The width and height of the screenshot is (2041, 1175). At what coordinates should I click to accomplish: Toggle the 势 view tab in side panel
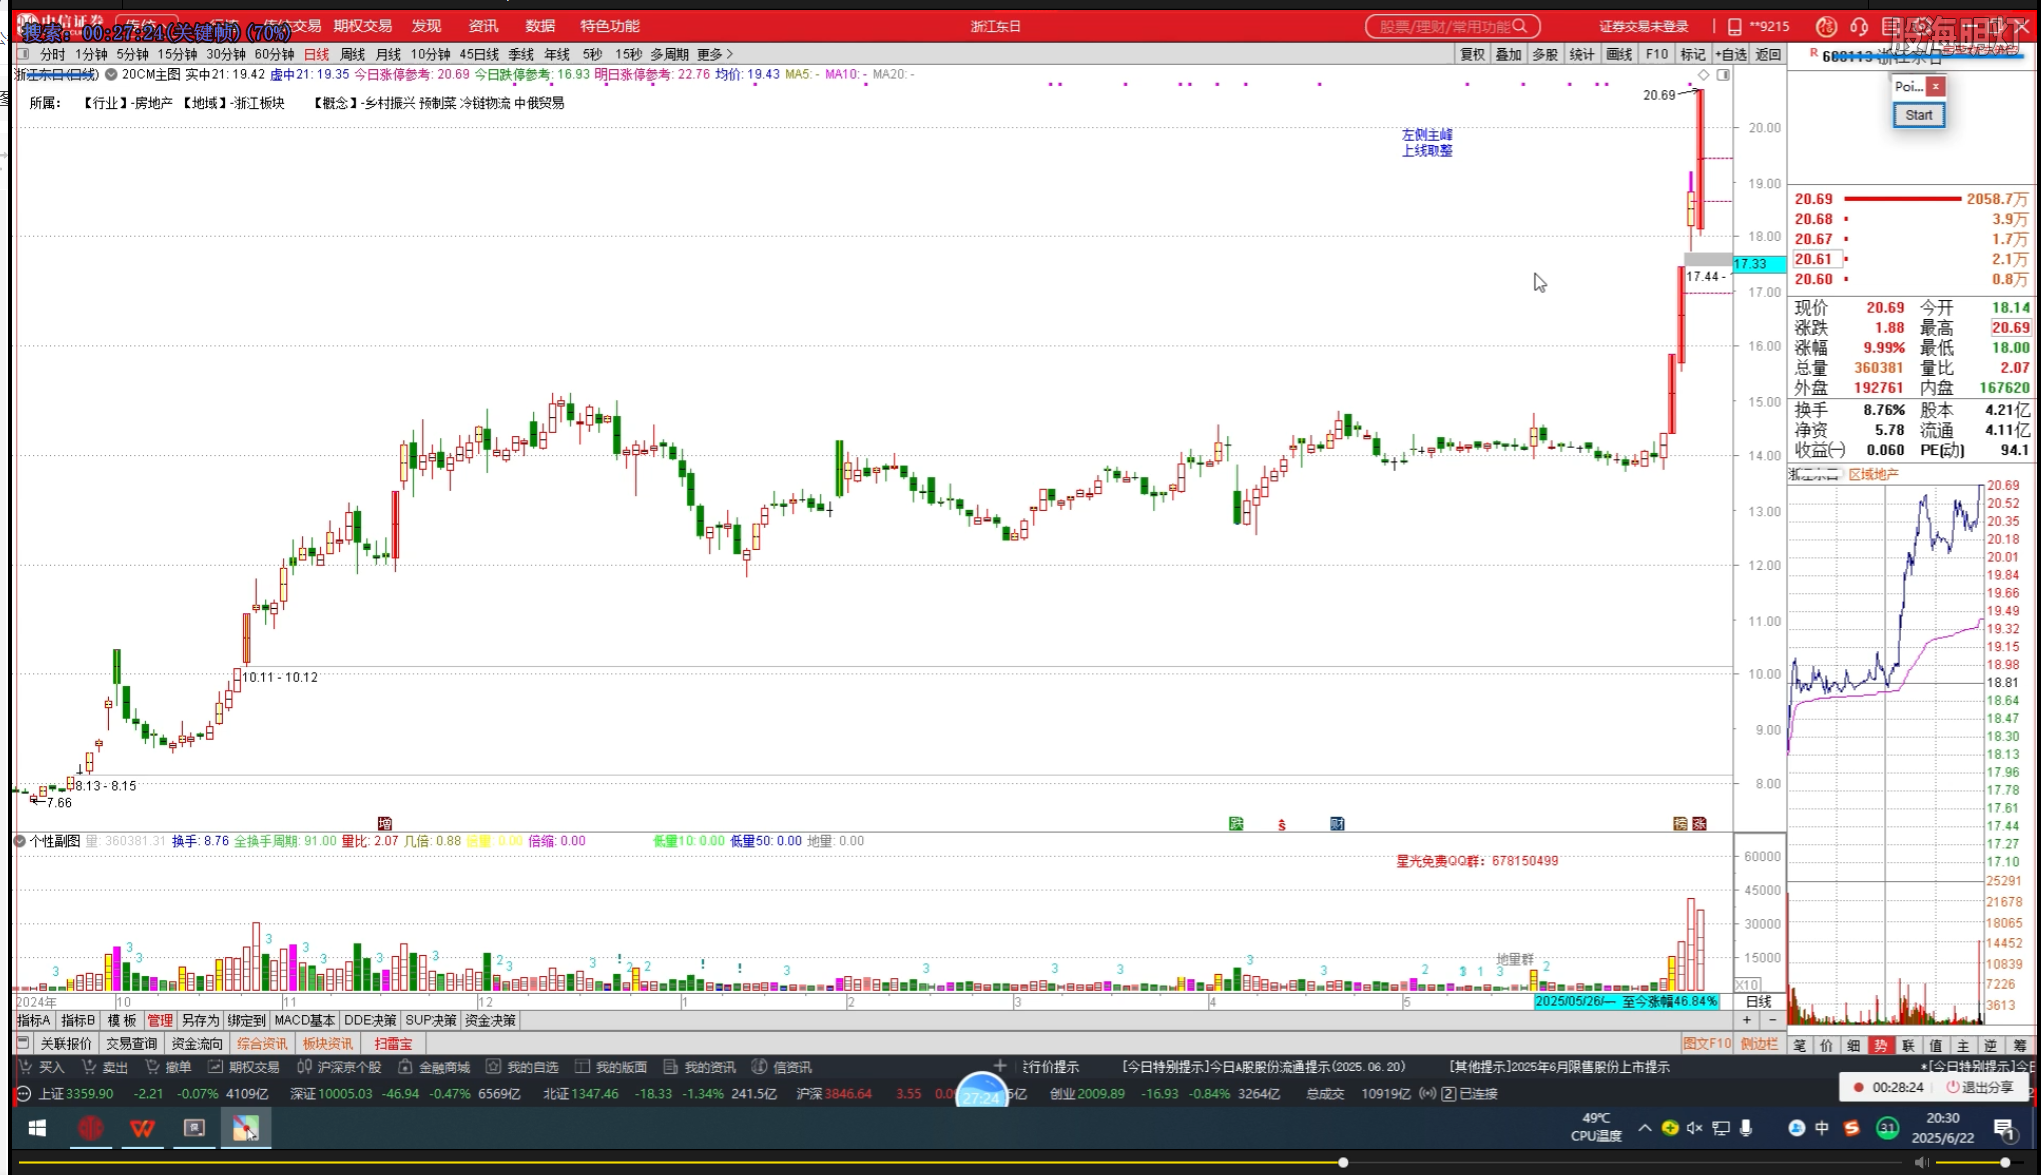tap(1881, 1045)
